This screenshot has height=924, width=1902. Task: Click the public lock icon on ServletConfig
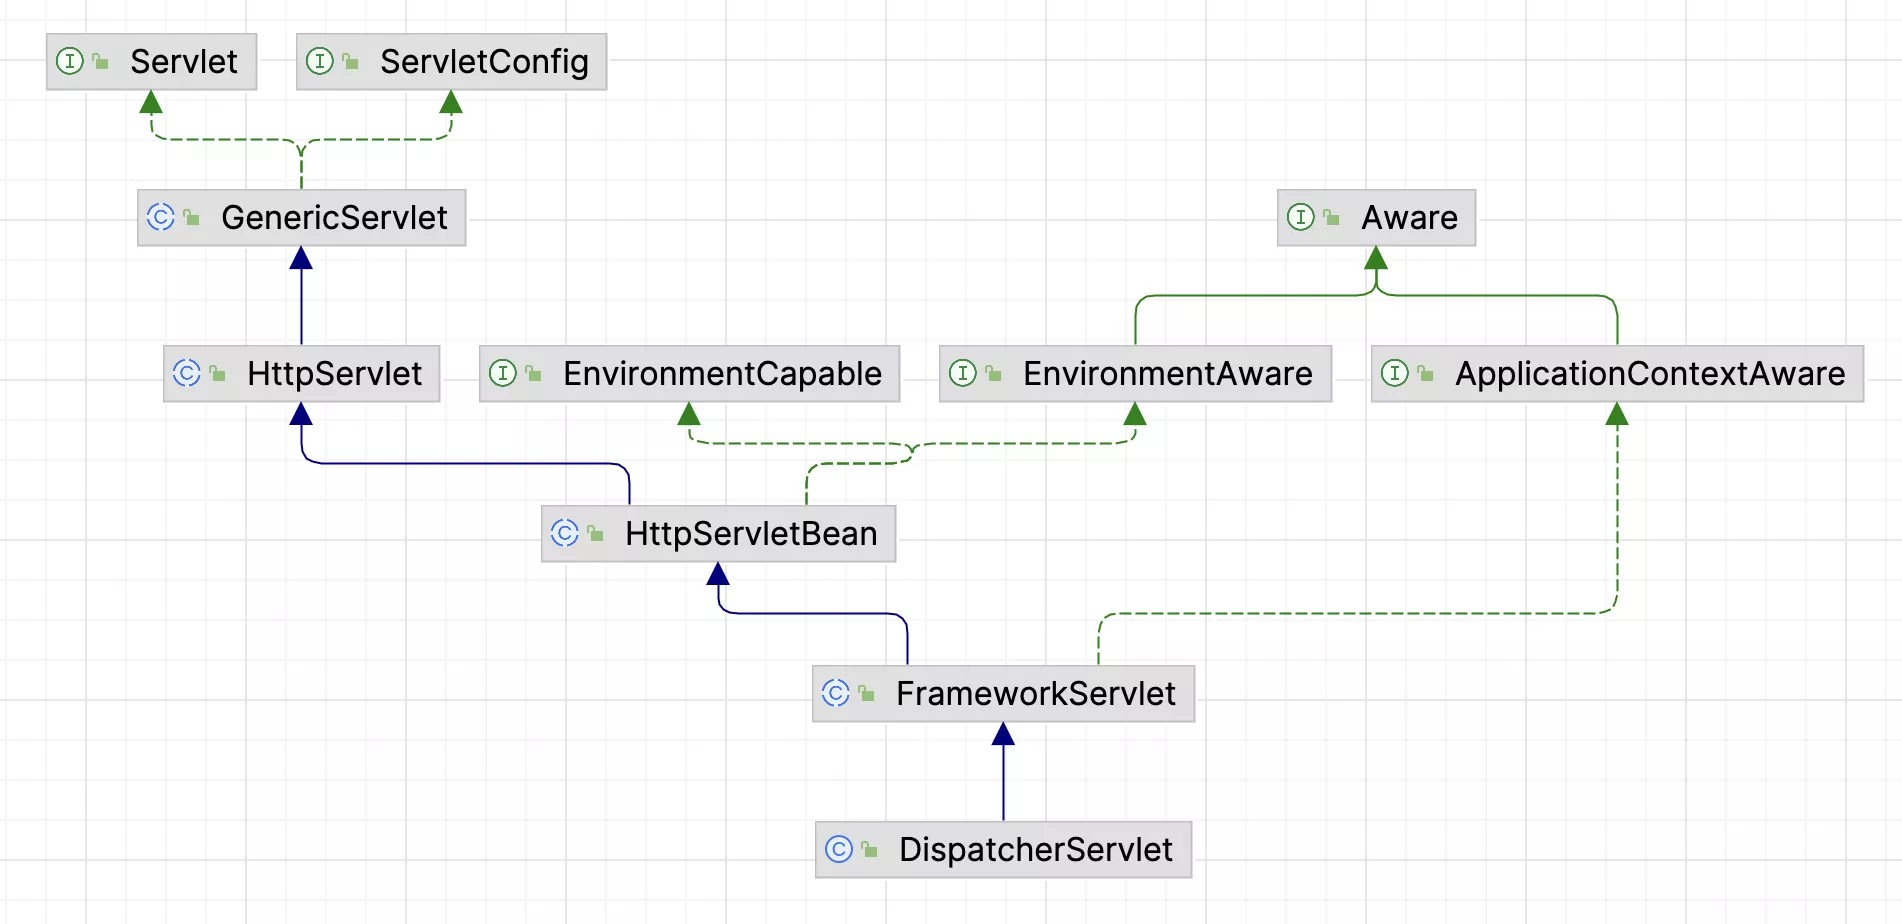pos(350,61)
